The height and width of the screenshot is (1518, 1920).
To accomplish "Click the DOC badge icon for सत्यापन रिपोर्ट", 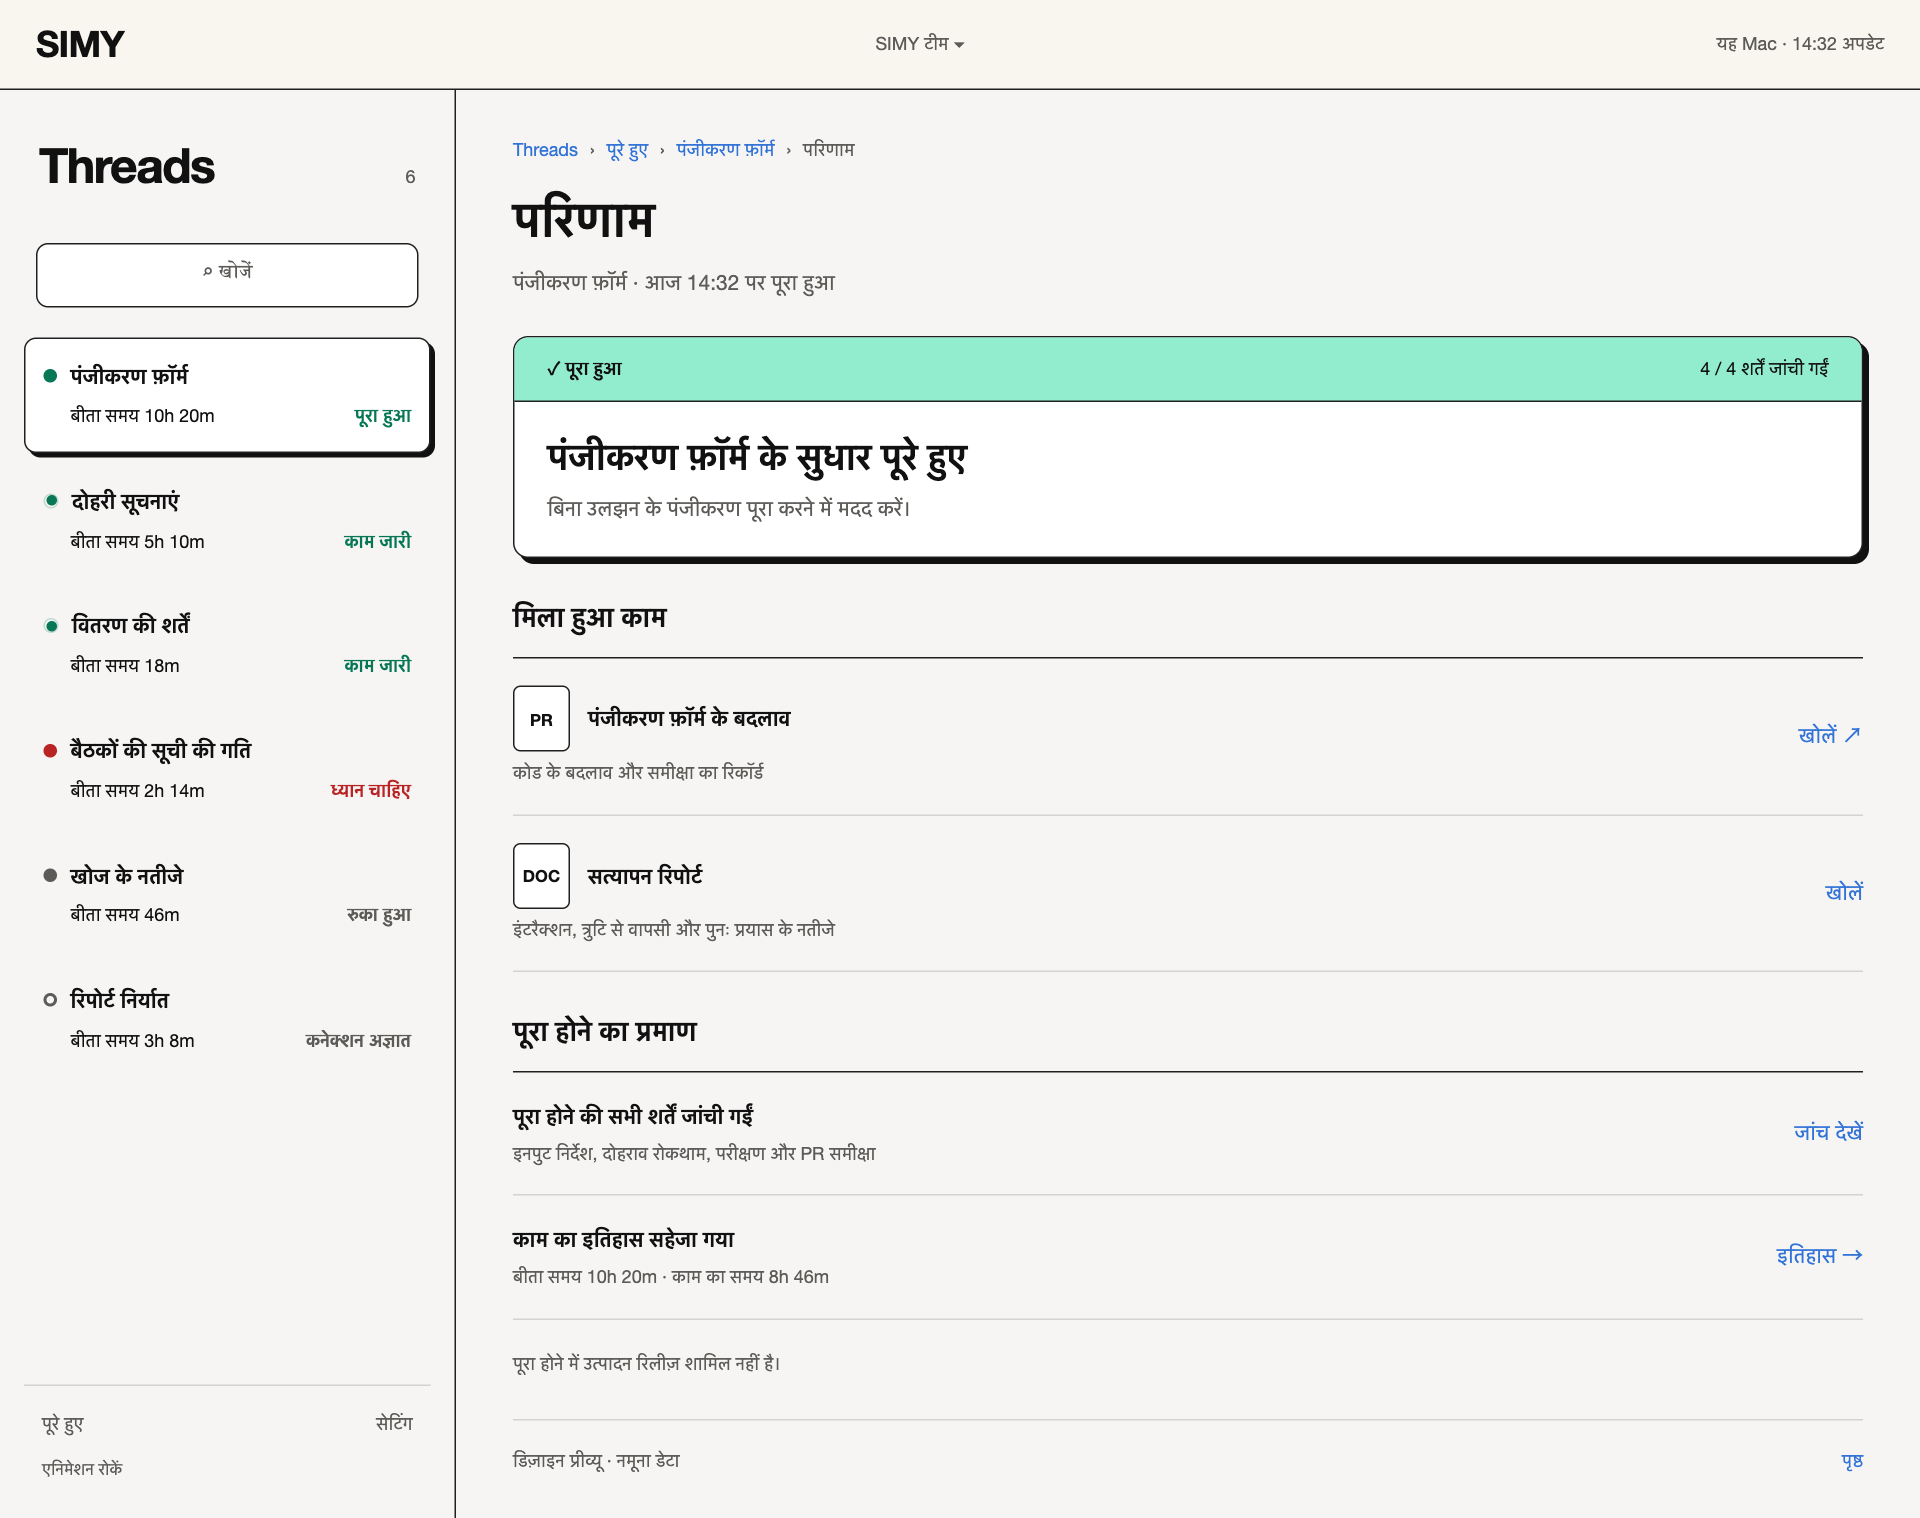I will click(541, 875).
